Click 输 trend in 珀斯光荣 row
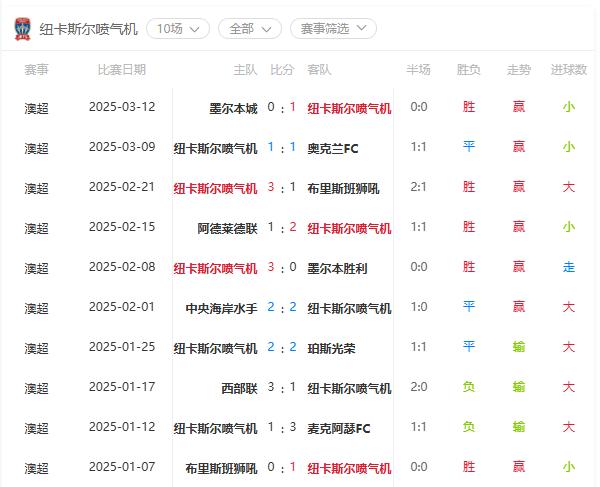 [519, 347]
